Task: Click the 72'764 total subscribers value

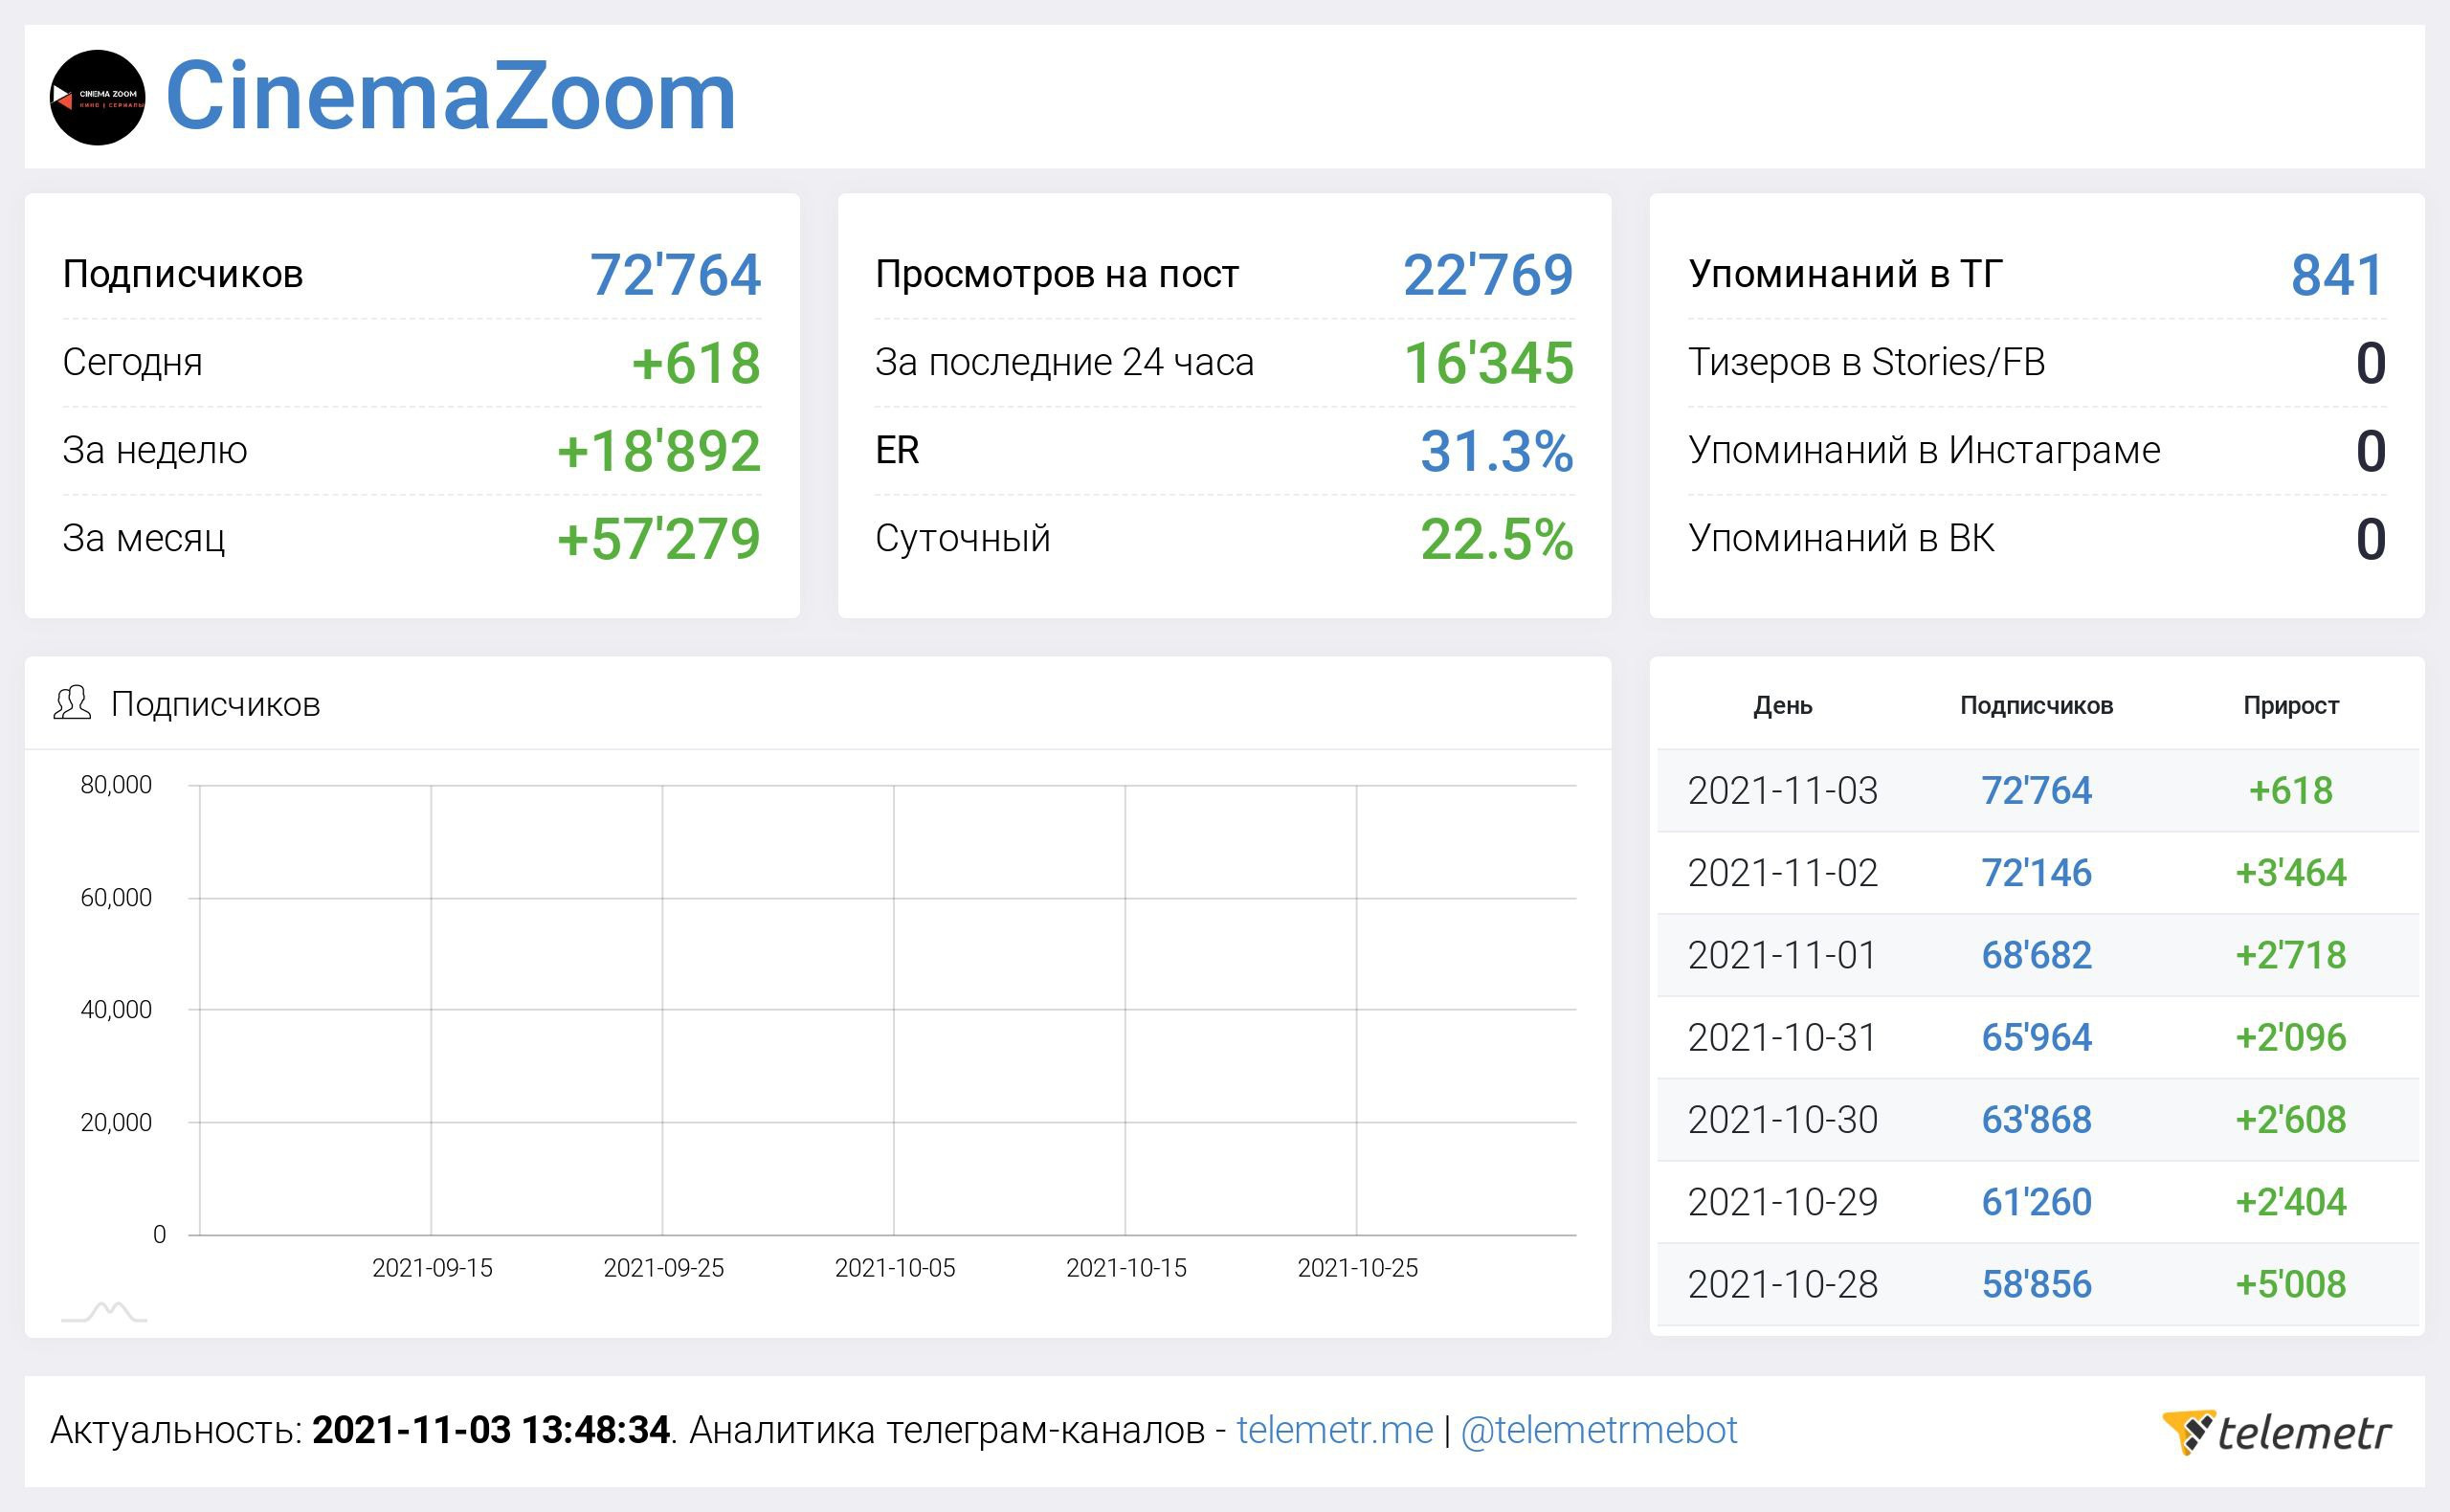Action: click(x=675, y=275)
